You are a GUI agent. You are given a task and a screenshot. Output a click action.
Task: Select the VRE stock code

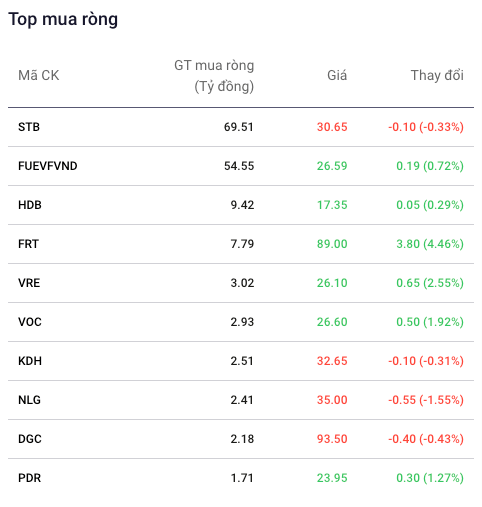point(29,283)
